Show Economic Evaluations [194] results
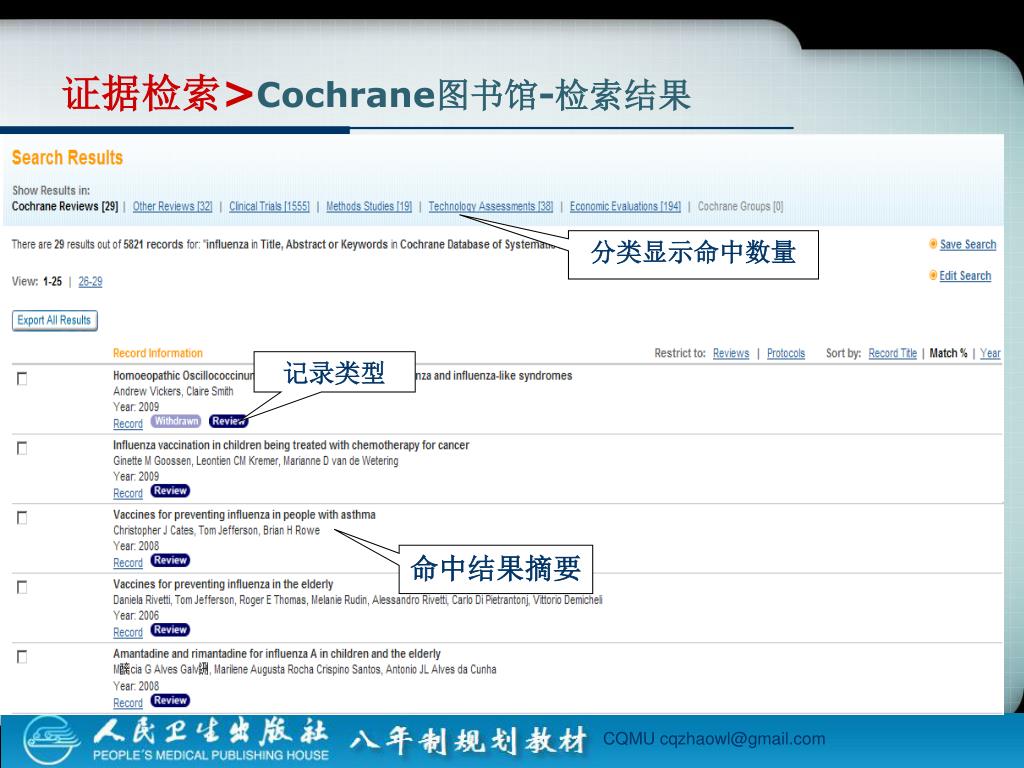The image size is (1024, 768). pos(625,206)
